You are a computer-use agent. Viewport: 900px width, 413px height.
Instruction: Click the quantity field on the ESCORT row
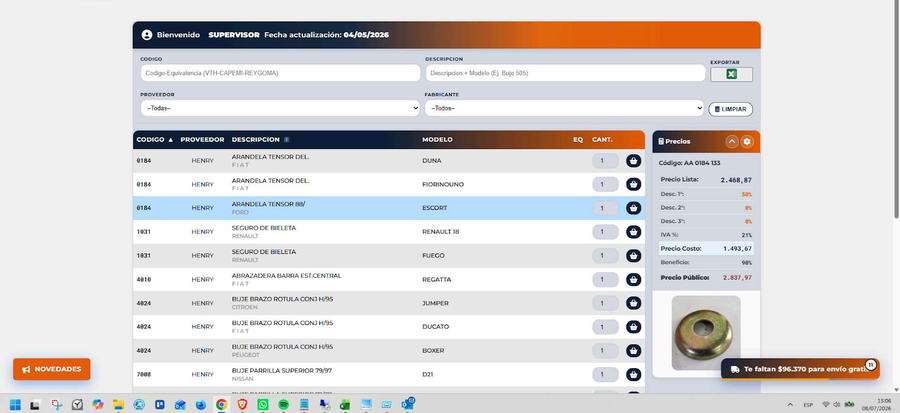tap(605, 208)
